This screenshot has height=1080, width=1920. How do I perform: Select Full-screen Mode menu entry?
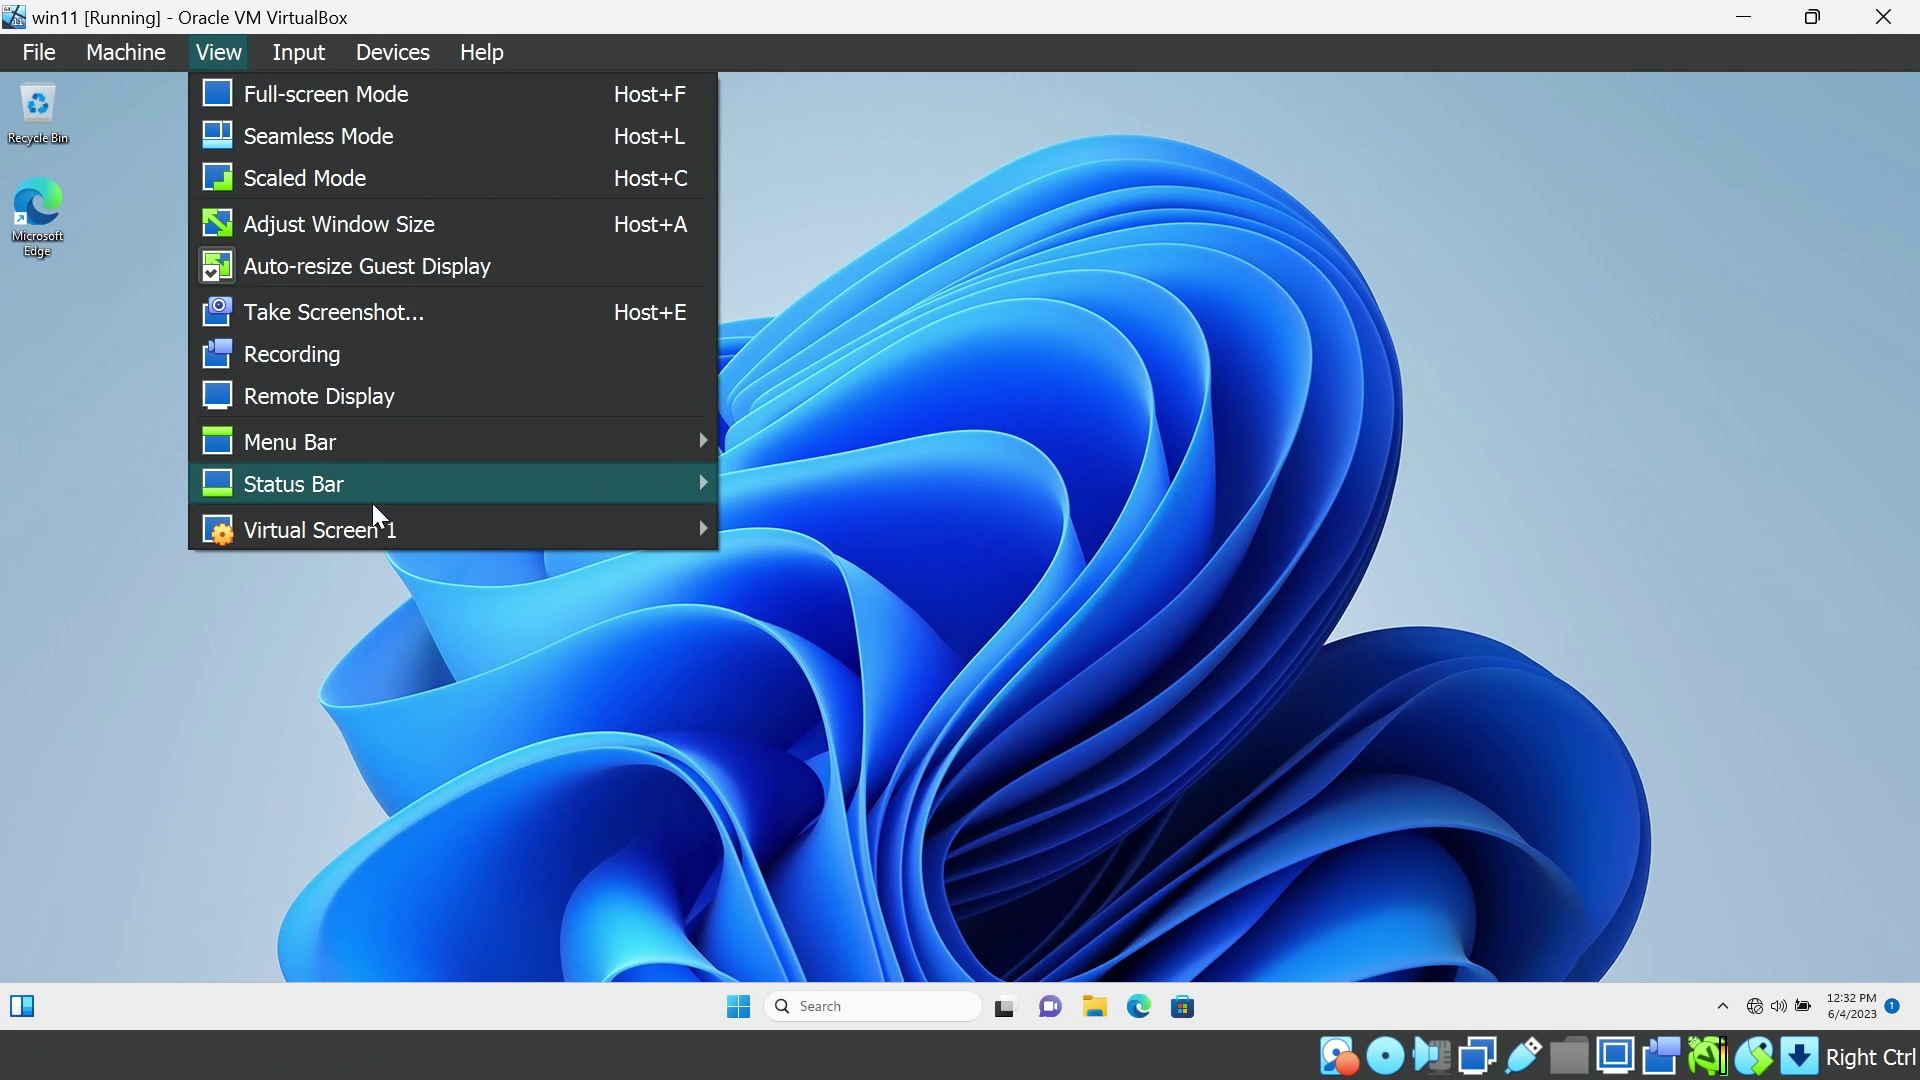[326, 94]
